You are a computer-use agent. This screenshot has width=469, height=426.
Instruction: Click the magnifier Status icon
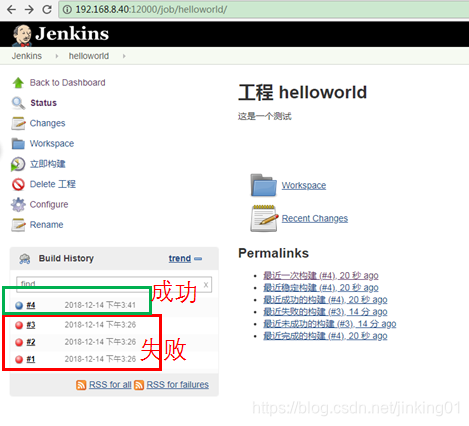tap(18, 103)
